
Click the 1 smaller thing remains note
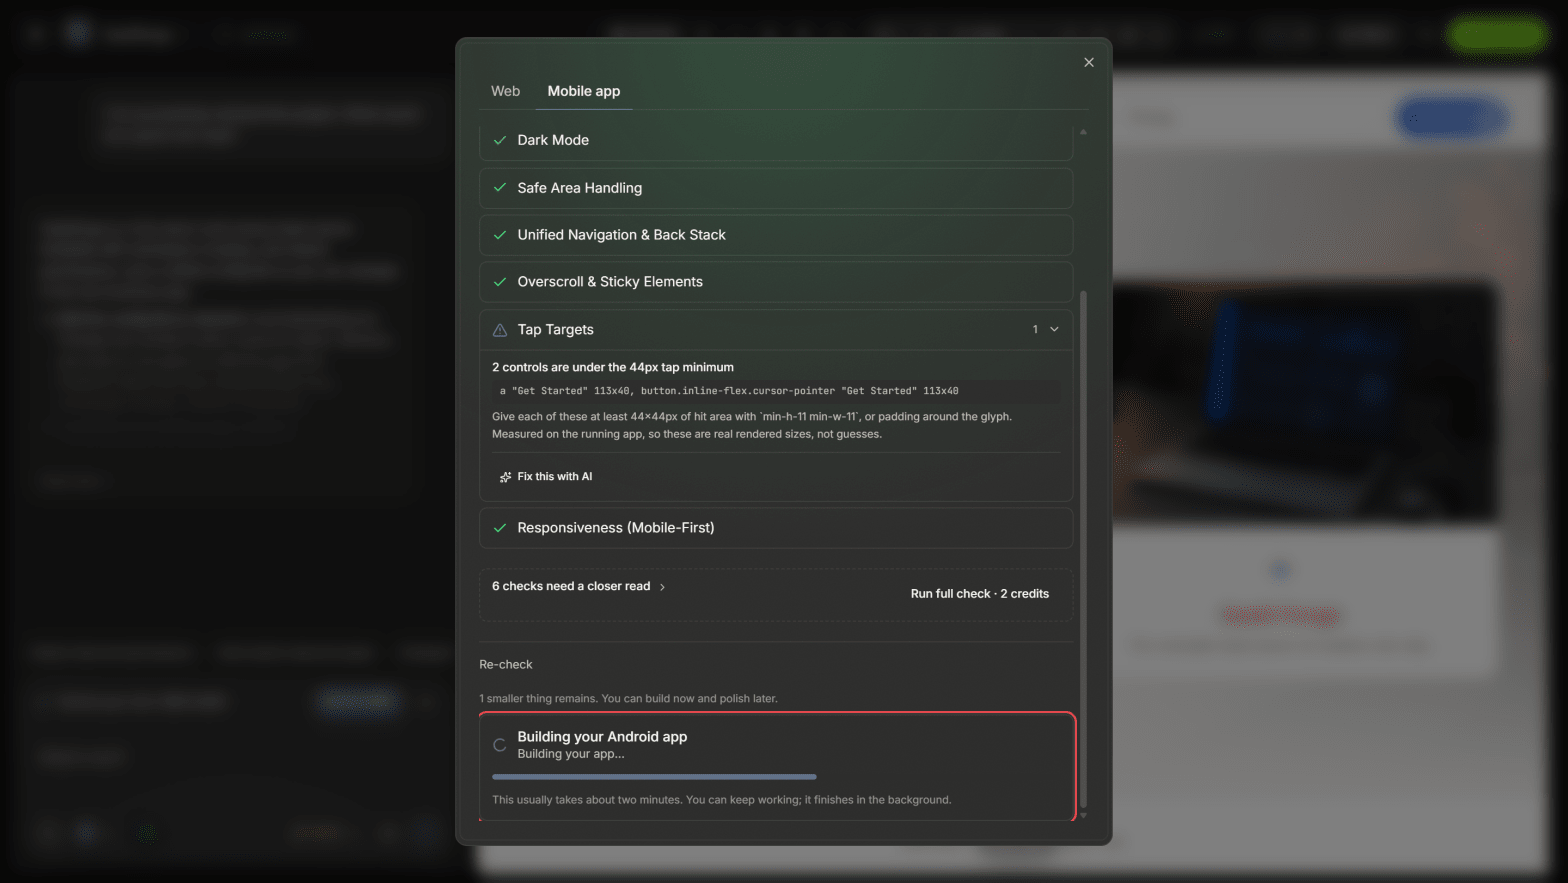click(628, 699)
